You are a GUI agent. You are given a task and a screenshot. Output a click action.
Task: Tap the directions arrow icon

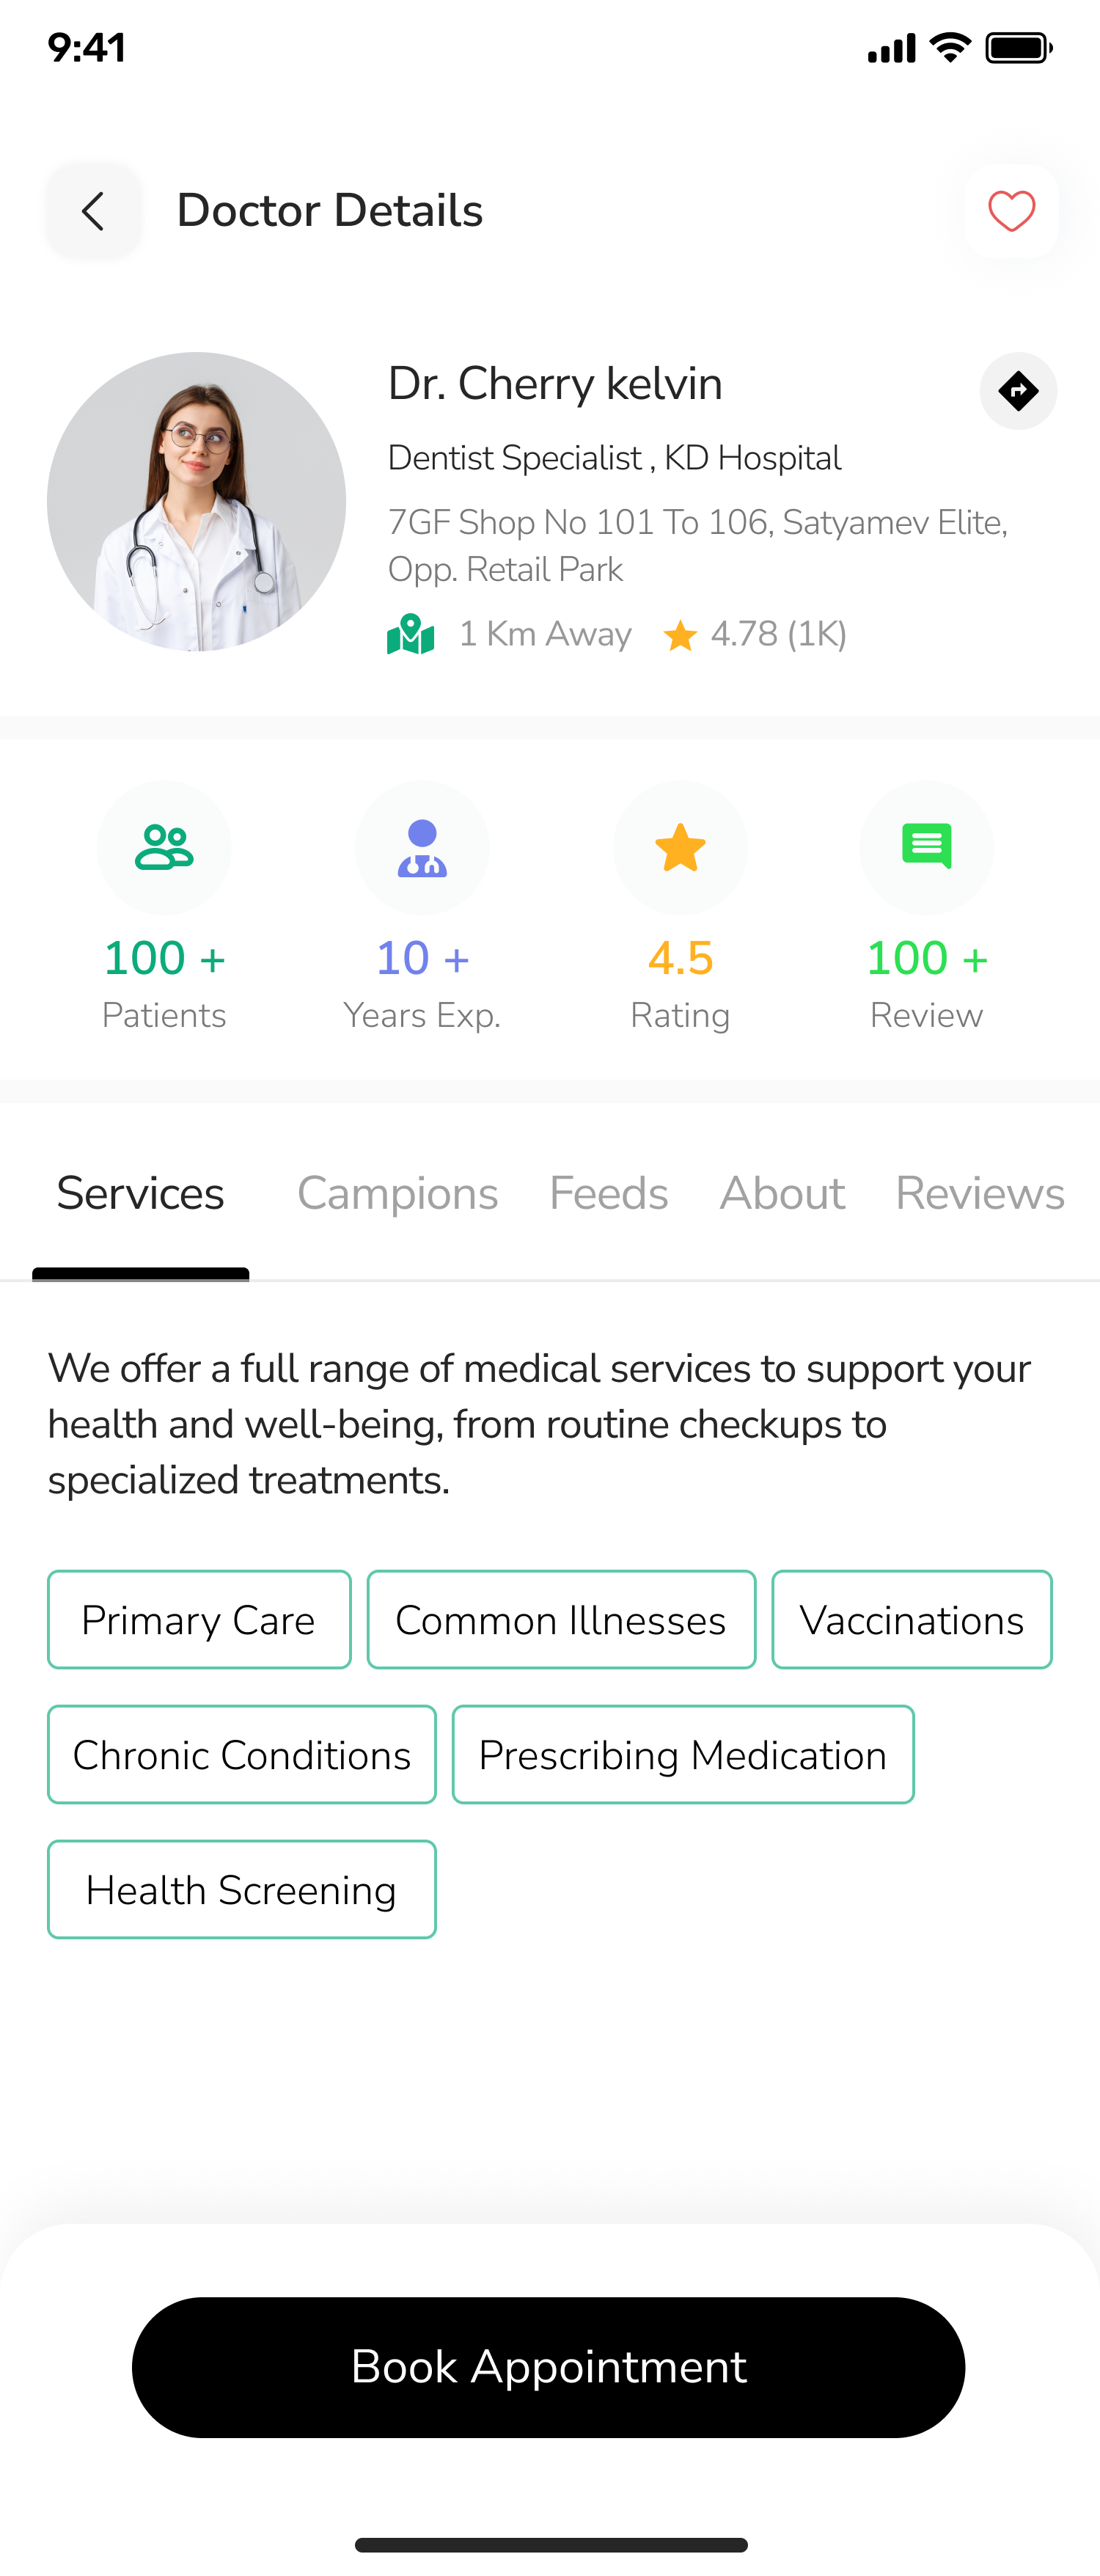(1018, 391)
